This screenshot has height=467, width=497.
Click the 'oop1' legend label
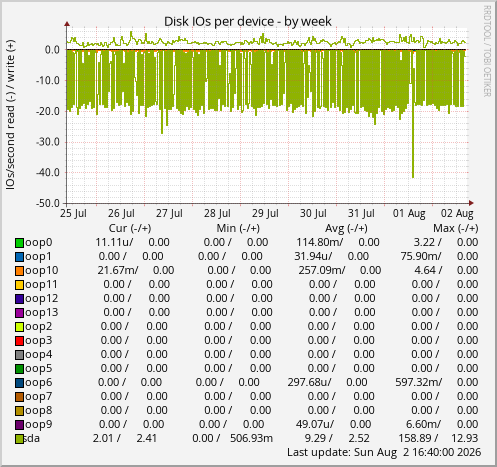38,257
